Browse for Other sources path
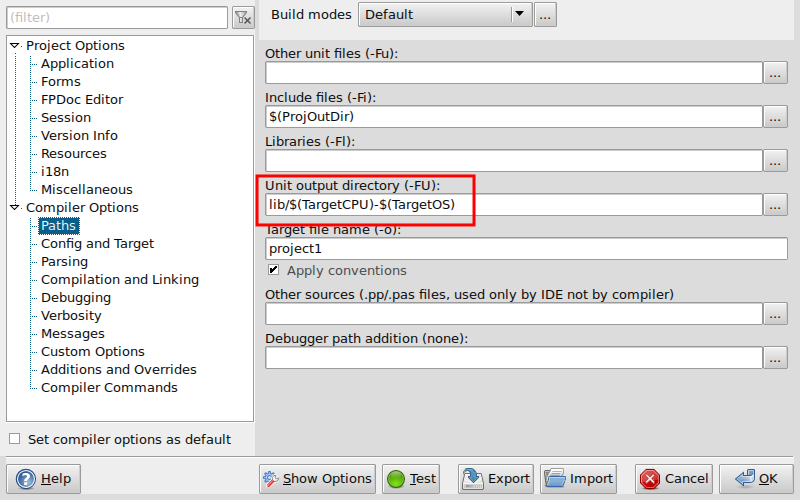This screenshot has width=800, height=500. 775,314
